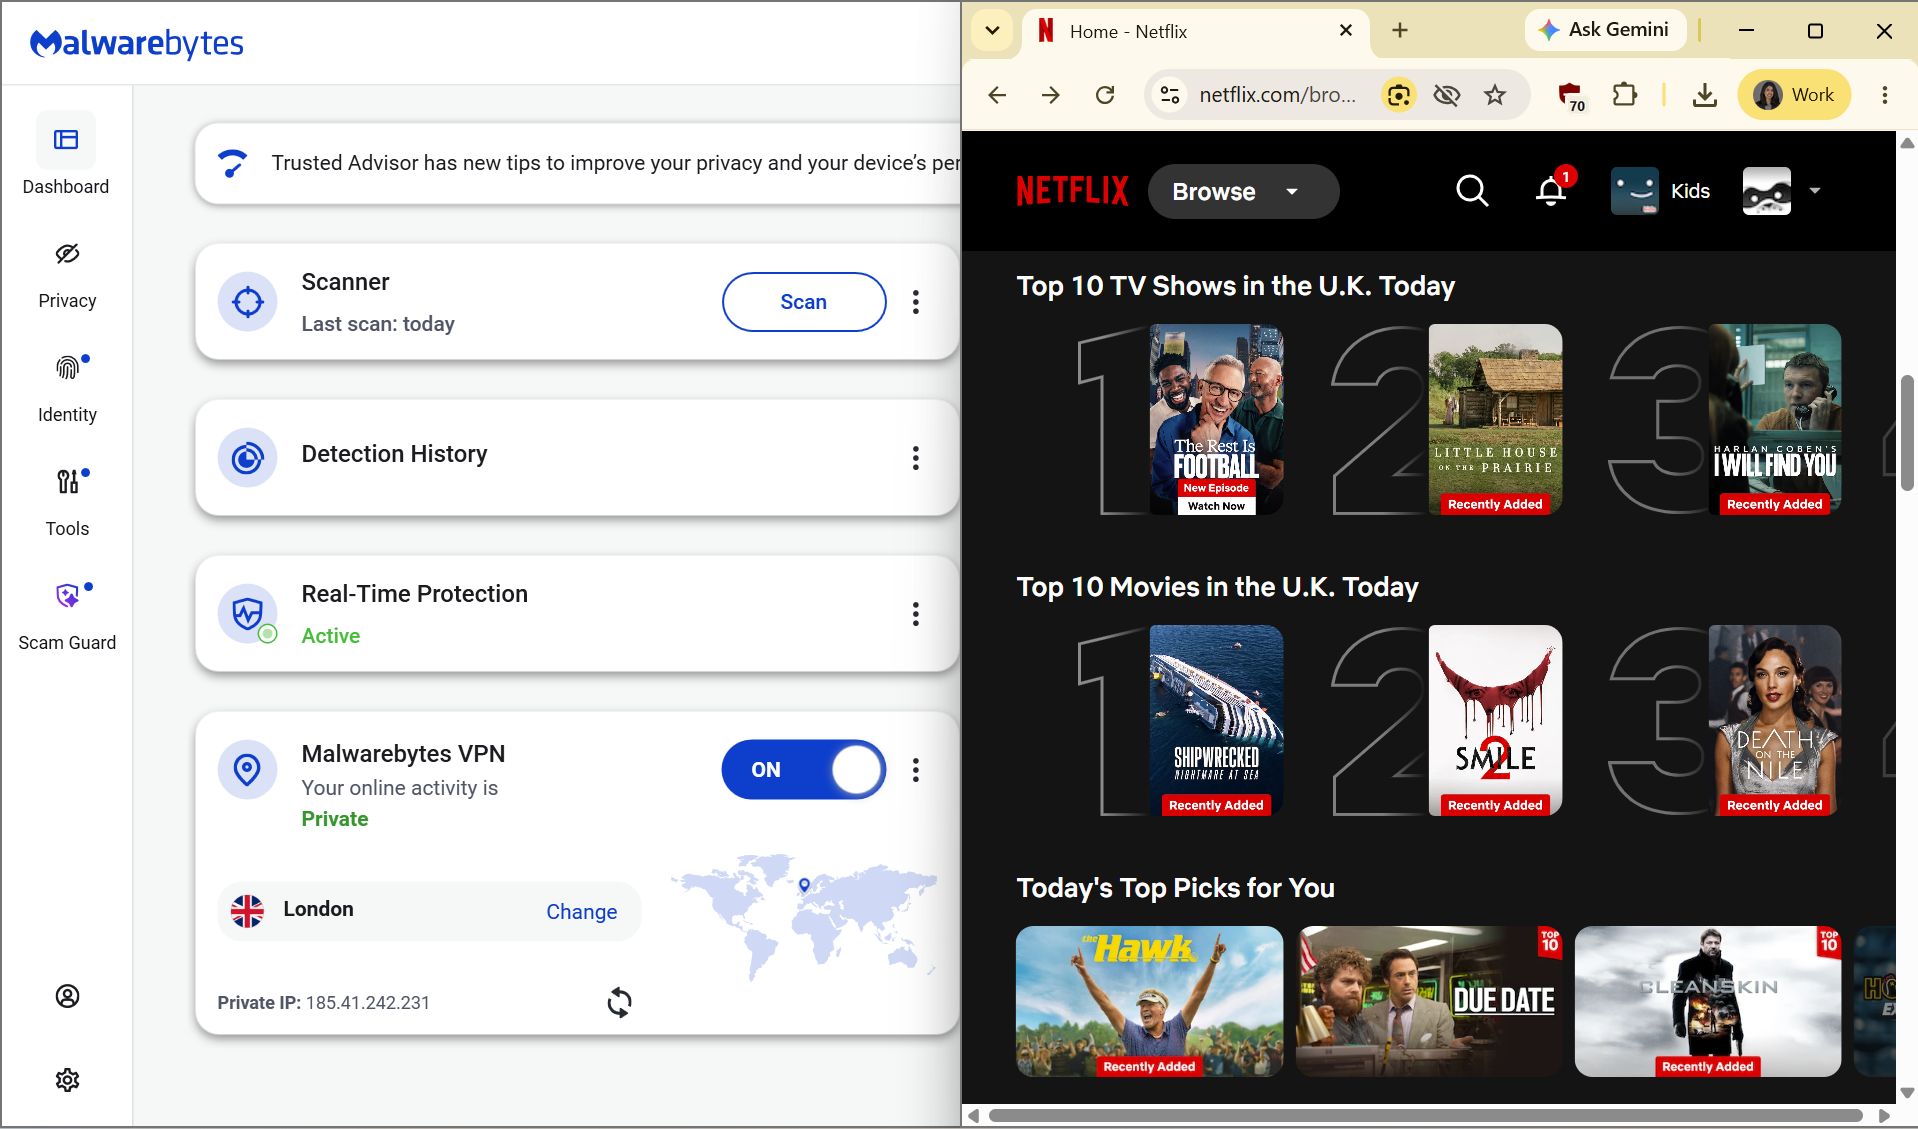Open the Chrome tab search dropdown

coord(992,30)
